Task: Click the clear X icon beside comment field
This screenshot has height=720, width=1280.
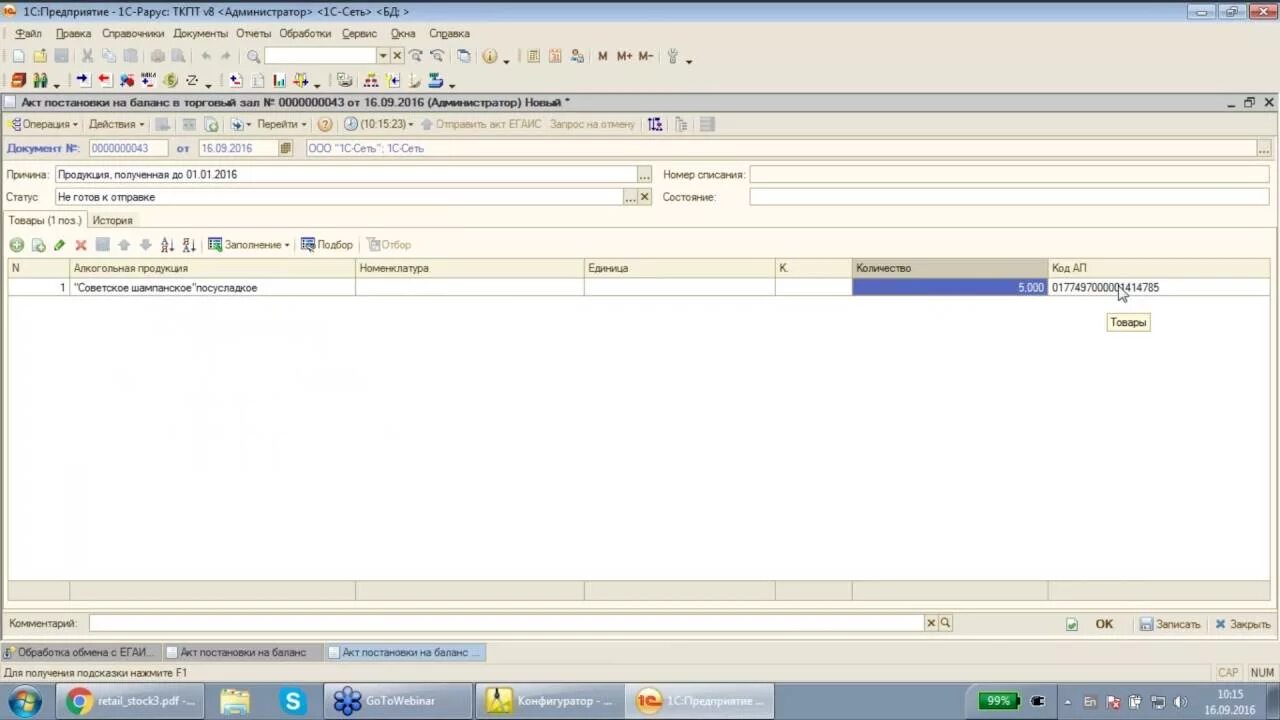Action: pyautogui.click(x=931, y=623)
